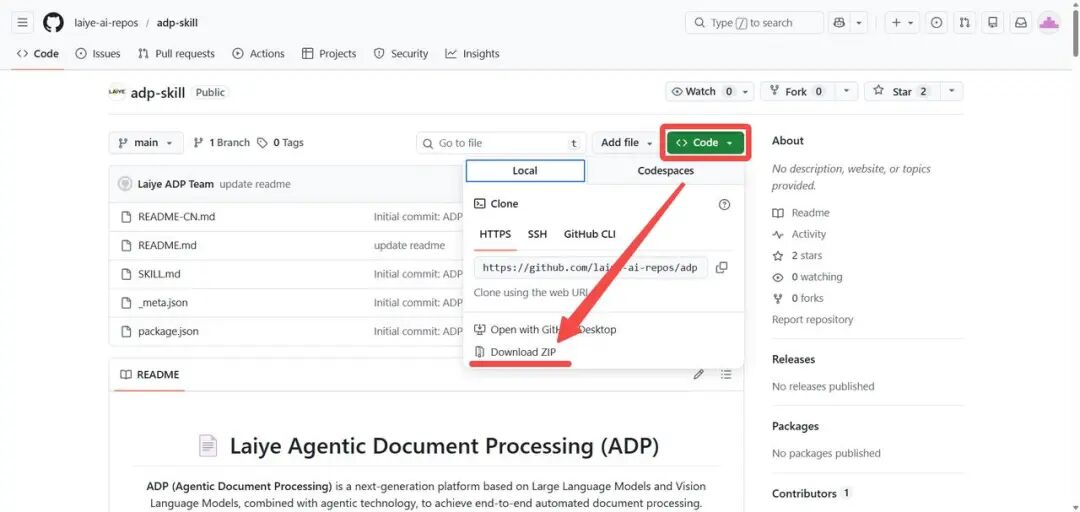This screenshot has height=512, width=1080.
Task: Open the Copilot icon in header
Action: pyautogui.click(x=839, y=22)
